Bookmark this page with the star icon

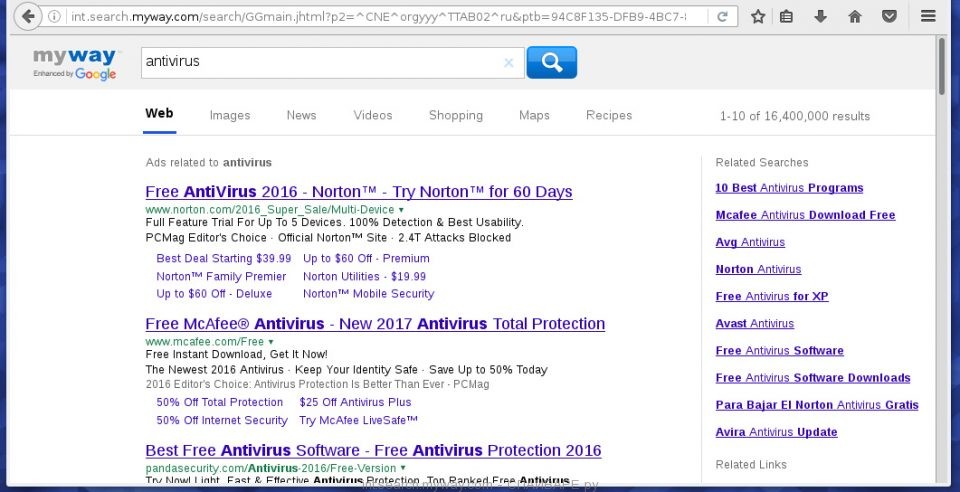click(x=758, y=17)
